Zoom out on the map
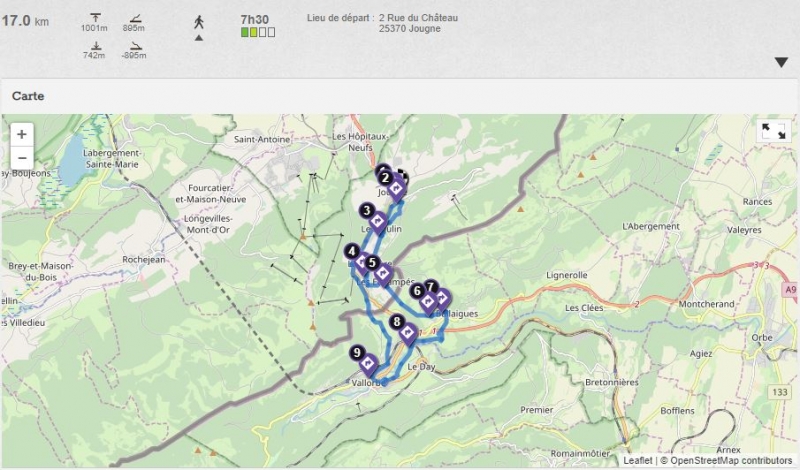Image resolution: width=800 pixels, height=470 pixels. click(x=22, y=158)
